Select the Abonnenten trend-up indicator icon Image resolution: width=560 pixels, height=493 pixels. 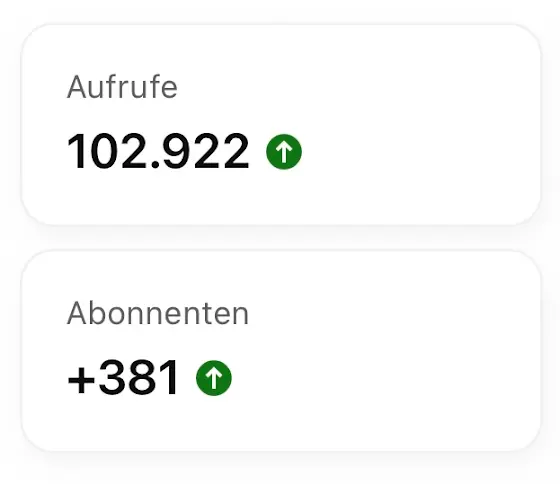[x=214, y=378]
